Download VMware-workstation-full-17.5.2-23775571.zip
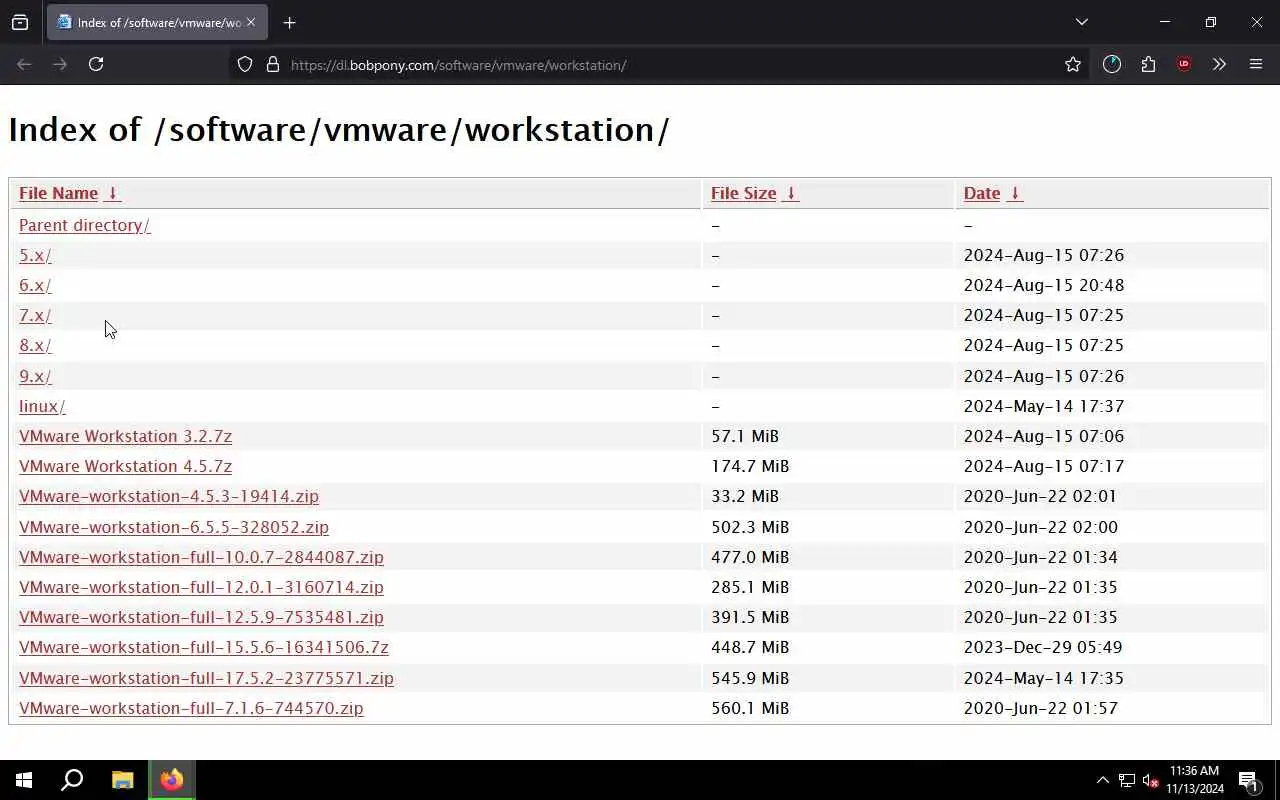Viewport: 1280px width, 800px height. point(206,678)
